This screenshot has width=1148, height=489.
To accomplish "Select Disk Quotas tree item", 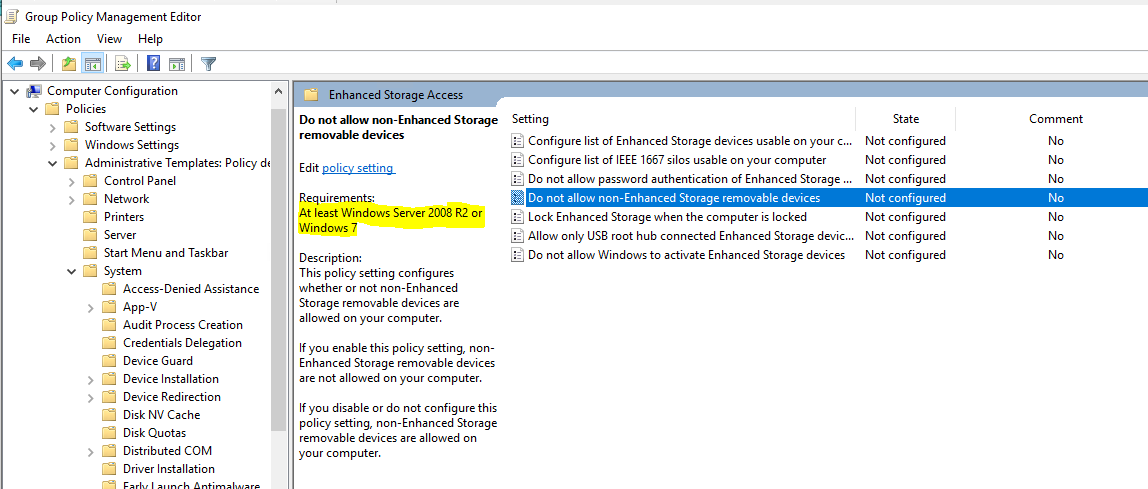I will [x=154, y=433].
